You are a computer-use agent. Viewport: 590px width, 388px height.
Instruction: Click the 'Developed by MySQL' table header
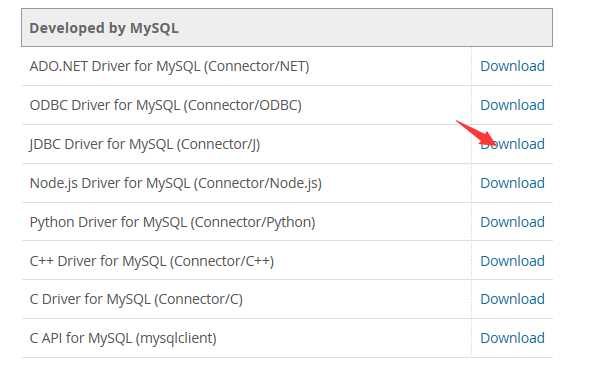click(x=287, y=28)
